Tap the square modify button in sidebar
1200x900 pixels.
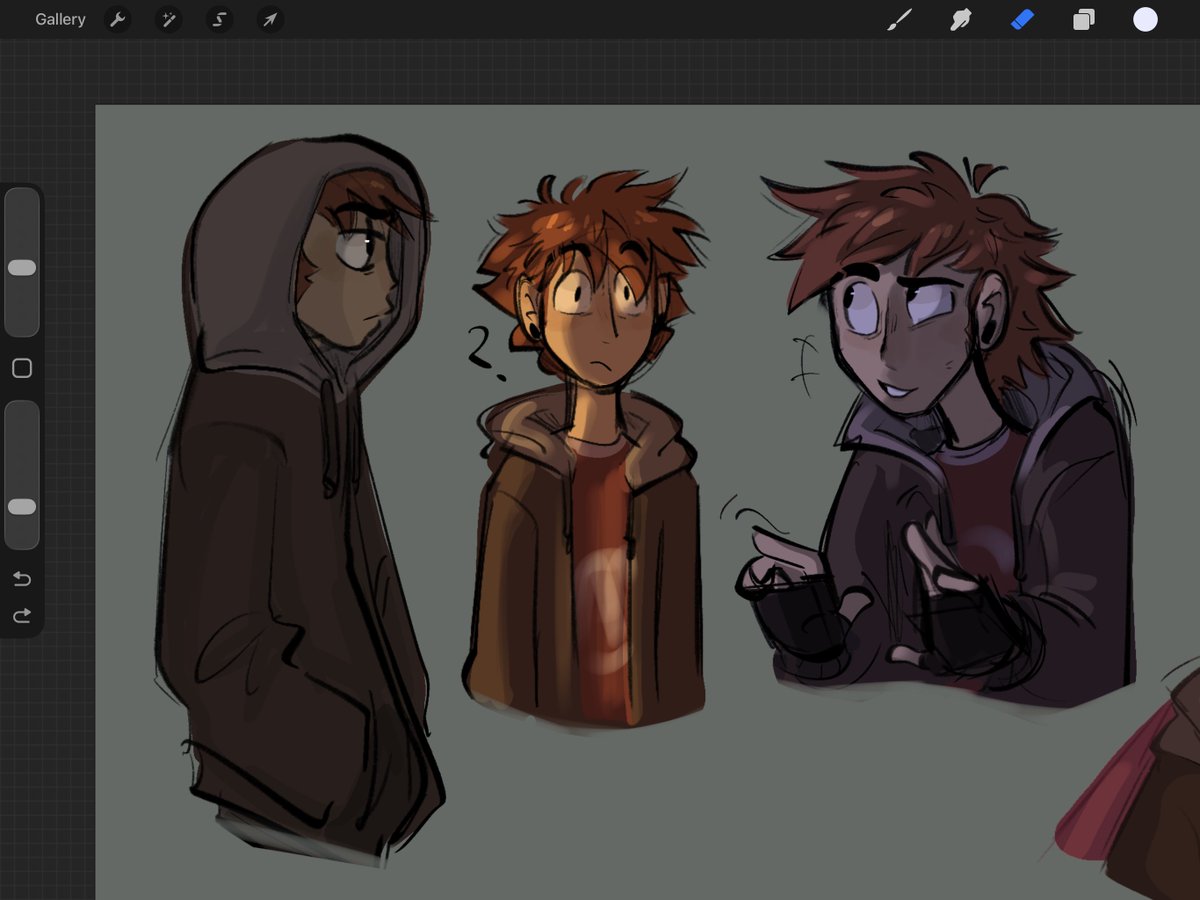[x=22, y=369]
